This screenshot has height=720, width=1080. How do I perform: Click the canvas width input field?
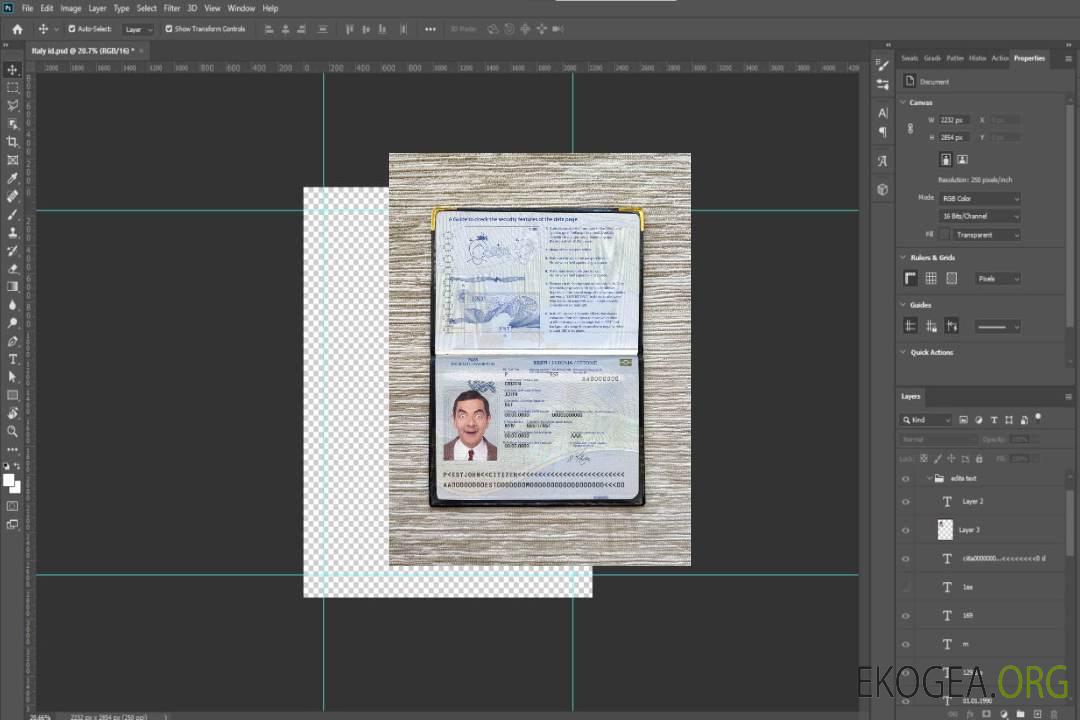coord(954,120)
